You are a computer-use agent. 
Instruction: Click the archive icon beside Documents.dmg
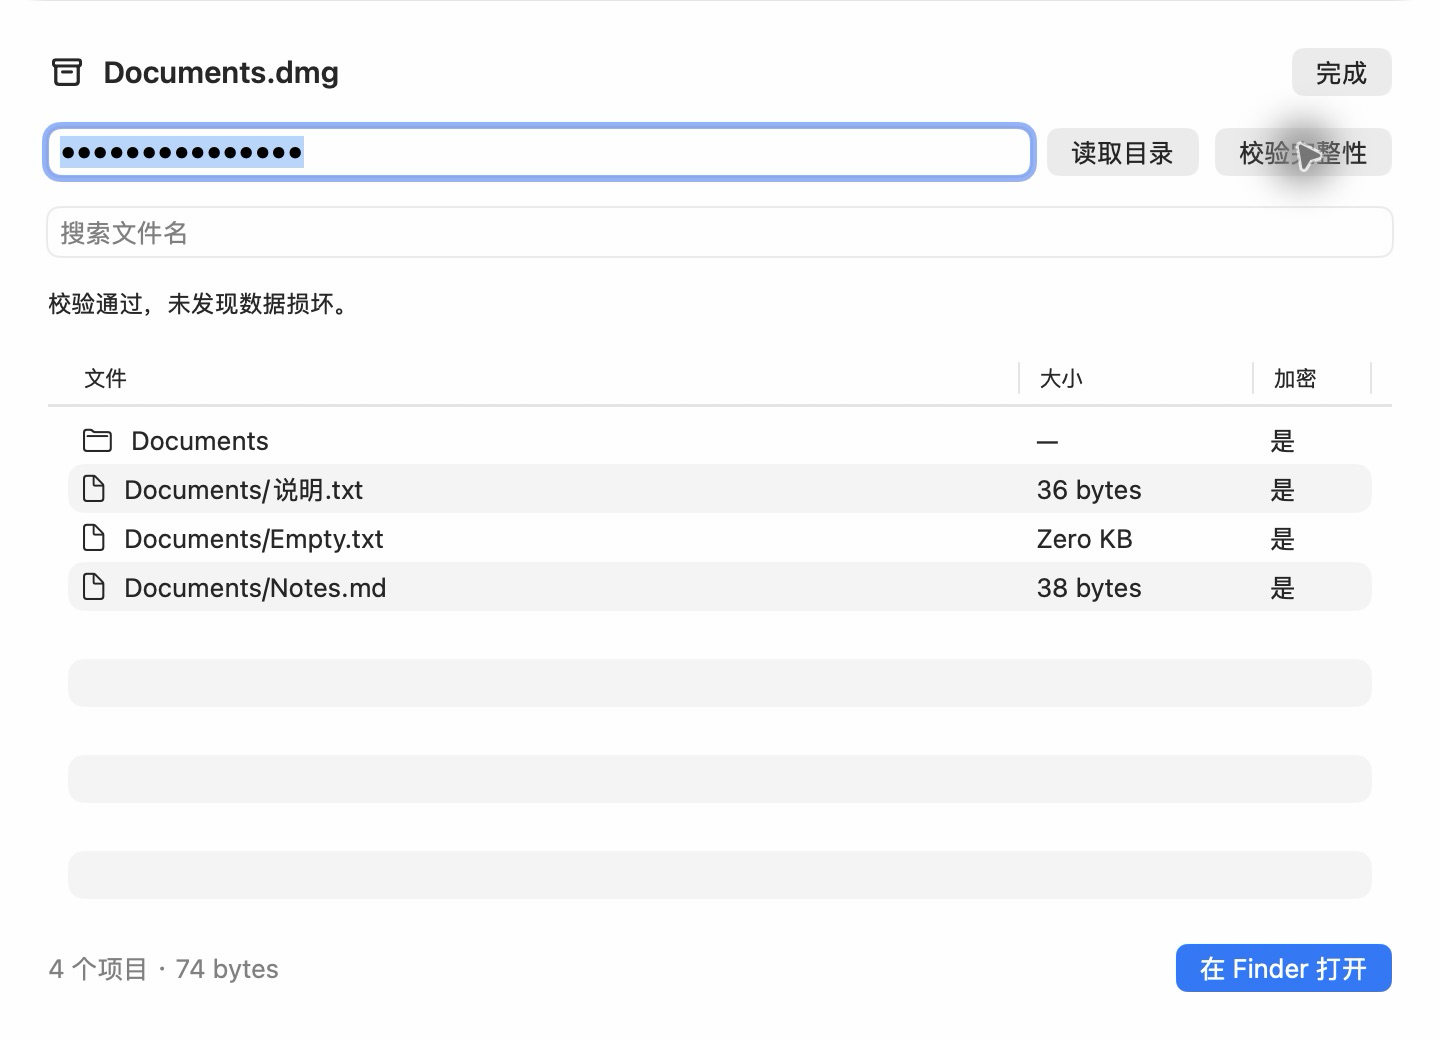(67, 72)
